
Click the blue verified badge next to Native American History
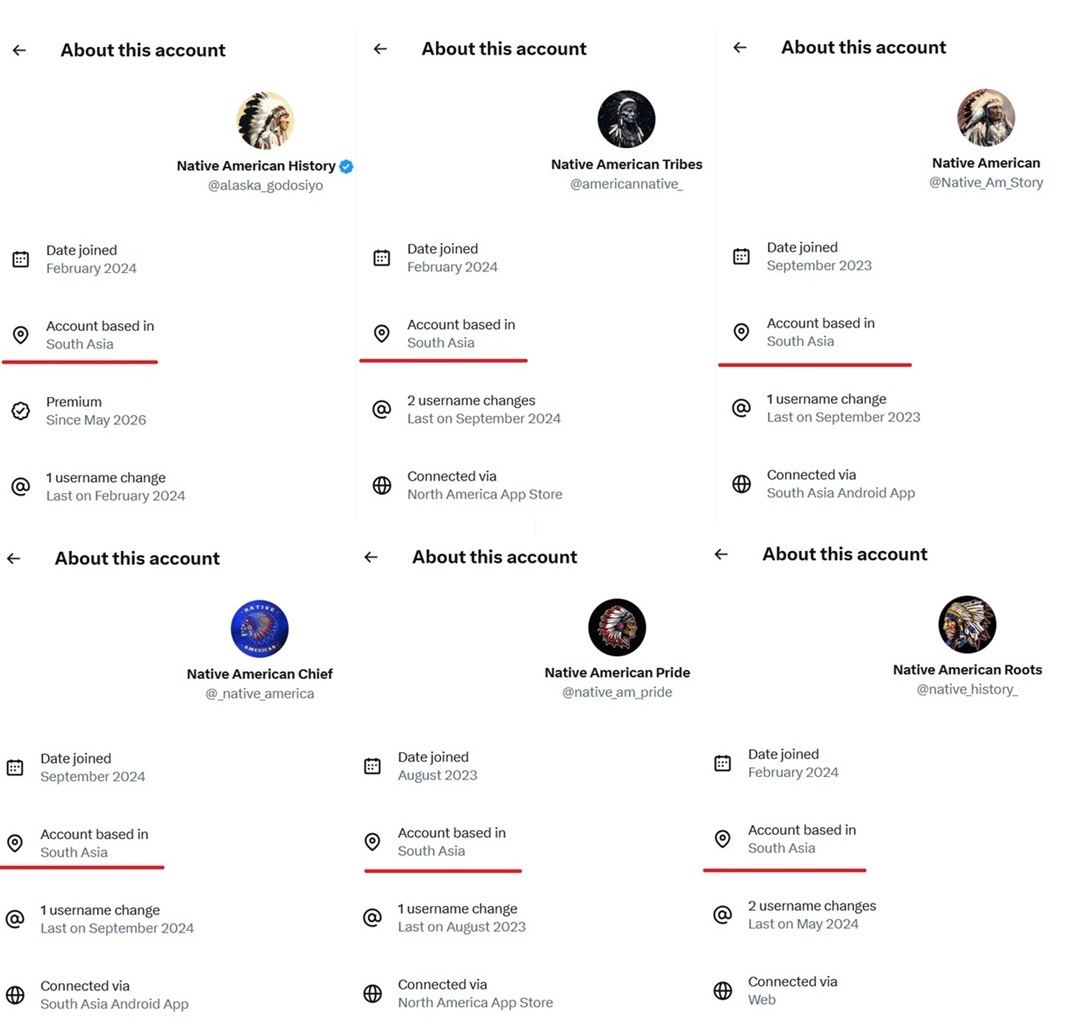347,166
